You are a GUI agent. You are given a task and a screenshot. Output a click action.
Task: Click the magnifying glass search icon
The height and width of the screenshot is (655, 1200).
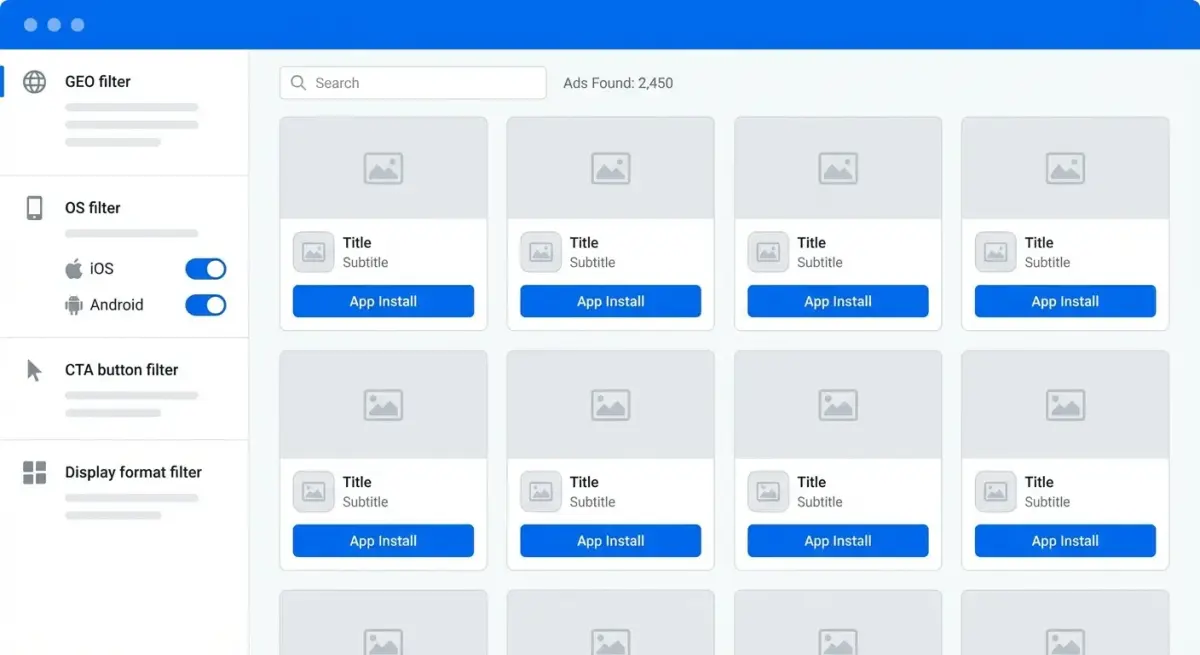(x=298, y=83)
